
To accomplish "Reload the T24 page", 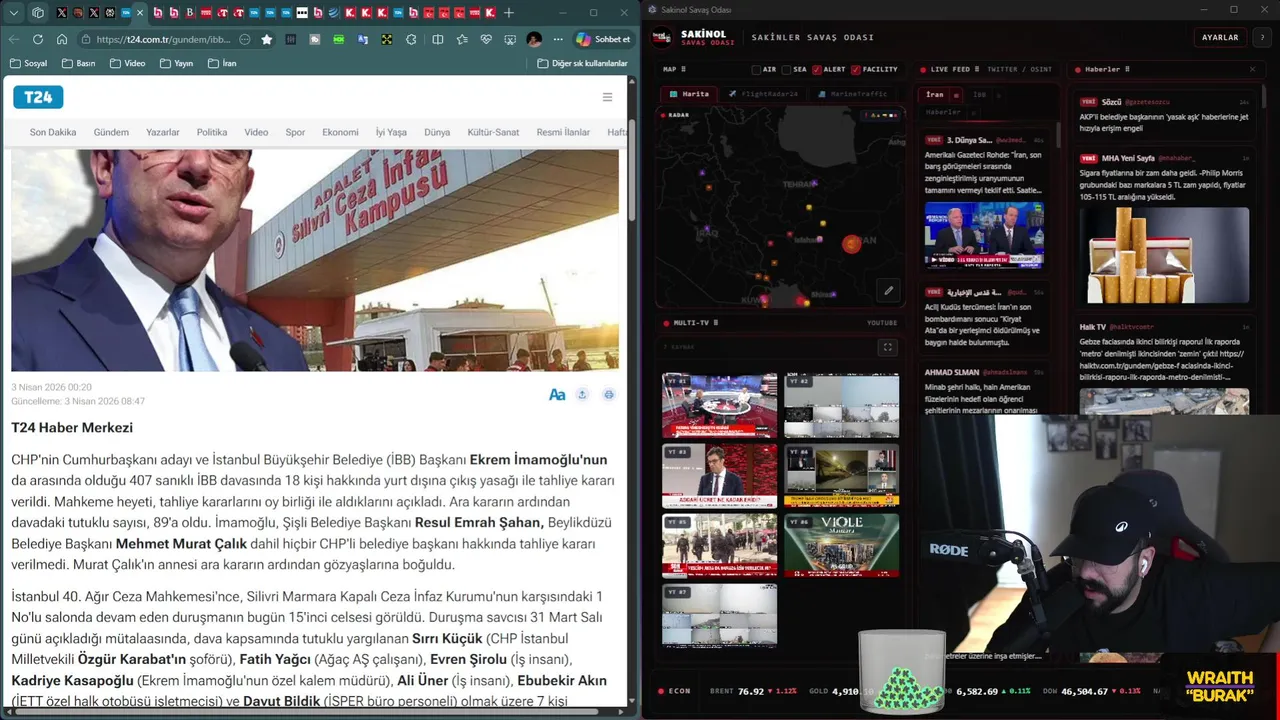I will click(38, 39).
